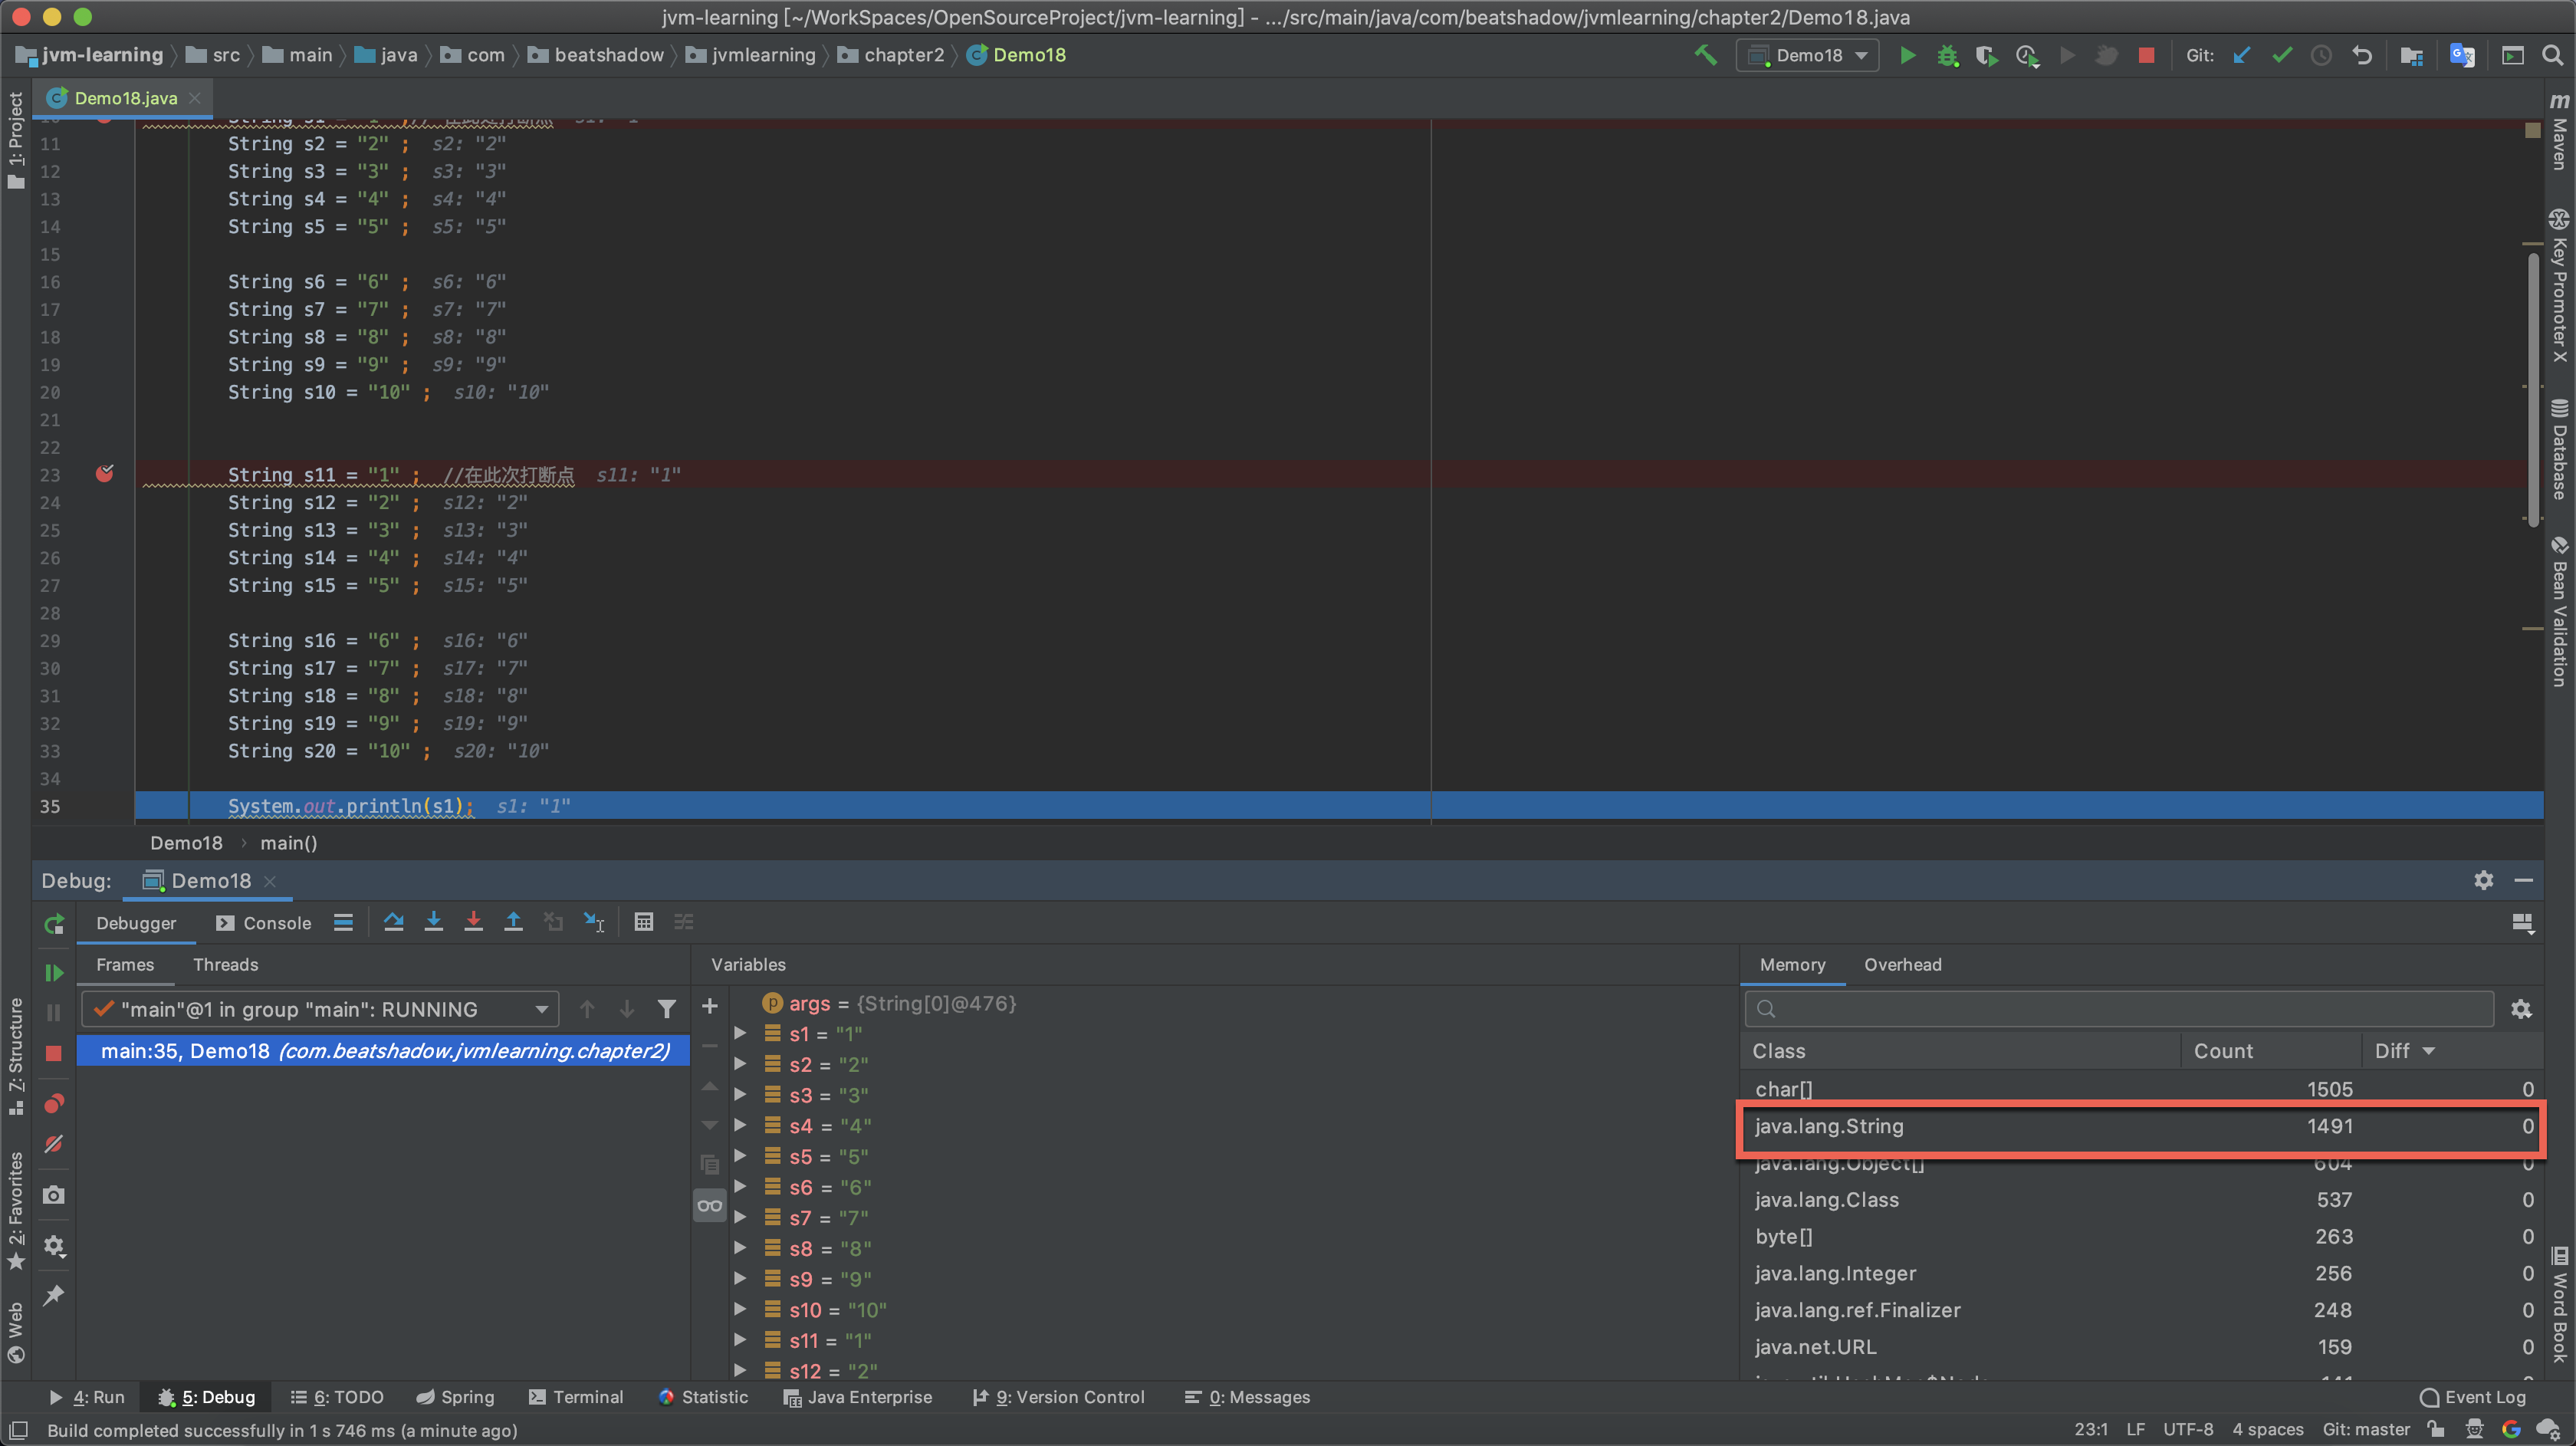This screenshot has width=2576, height=1446.
Task: Click Step Over in debugger toolbar
Action: [x=393, y=922]
